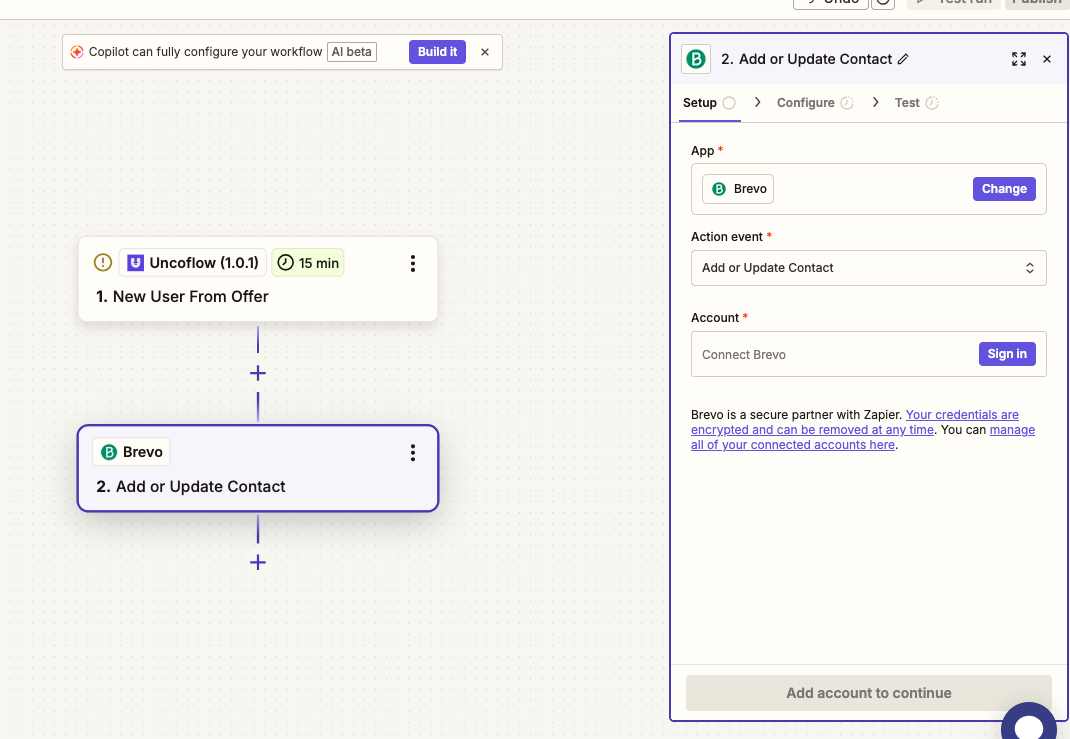
Task: Click the Publish button in top bar
Action: pos(1037,3)
